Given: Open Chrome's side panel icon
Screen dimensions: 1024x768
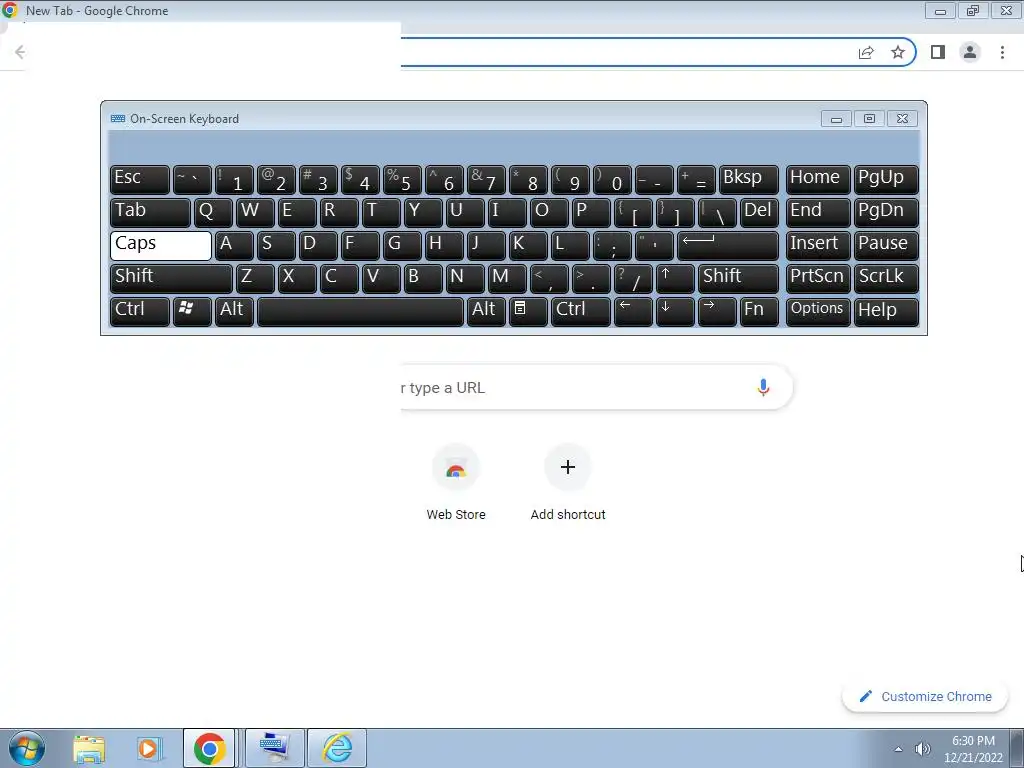Looking at the screenshot, I should point(938,52).
